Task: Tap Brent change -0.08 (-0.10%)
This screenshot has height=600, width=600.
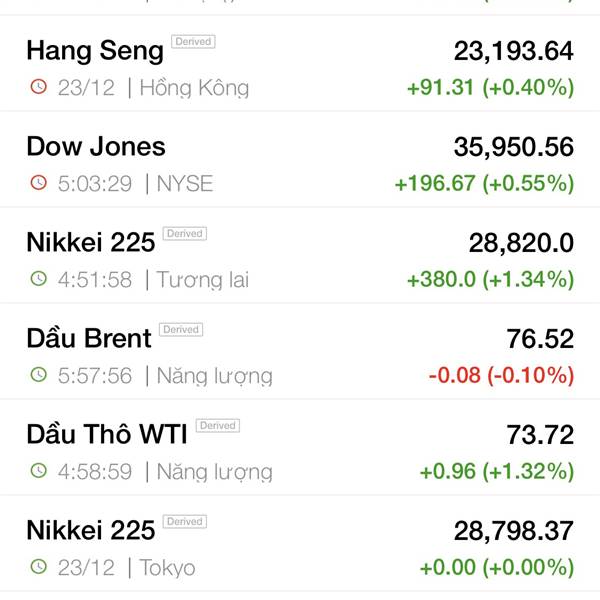Action: 502,375
